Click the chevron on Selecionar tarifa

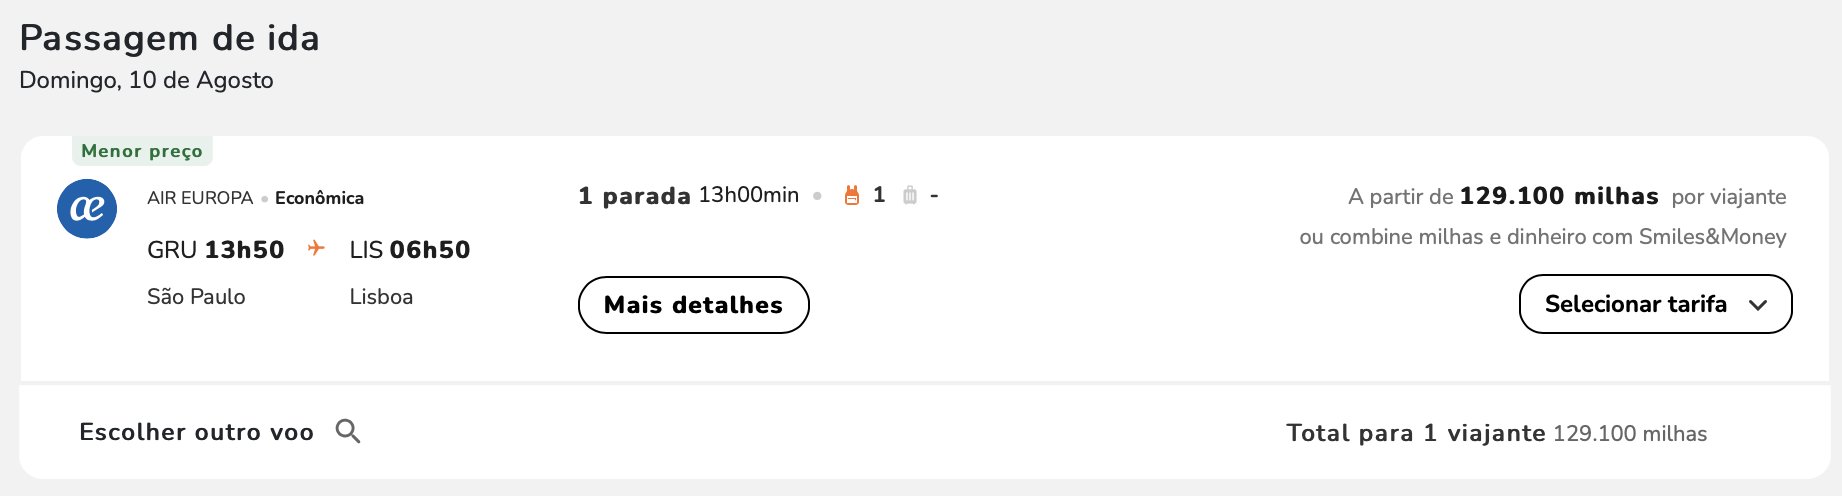[1758, 305]
